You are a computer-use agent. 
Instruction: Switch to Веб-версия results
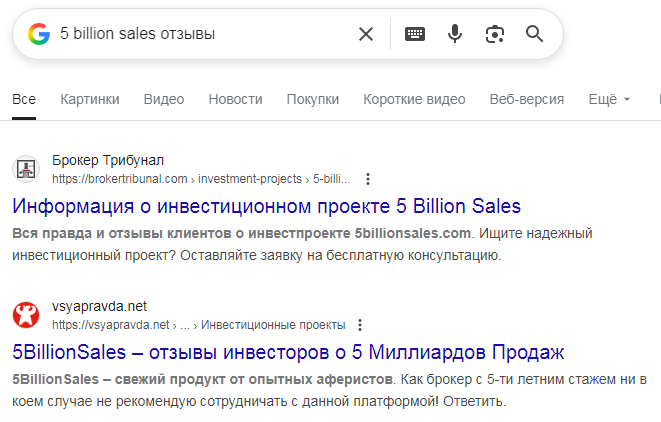tap(527, 99)
